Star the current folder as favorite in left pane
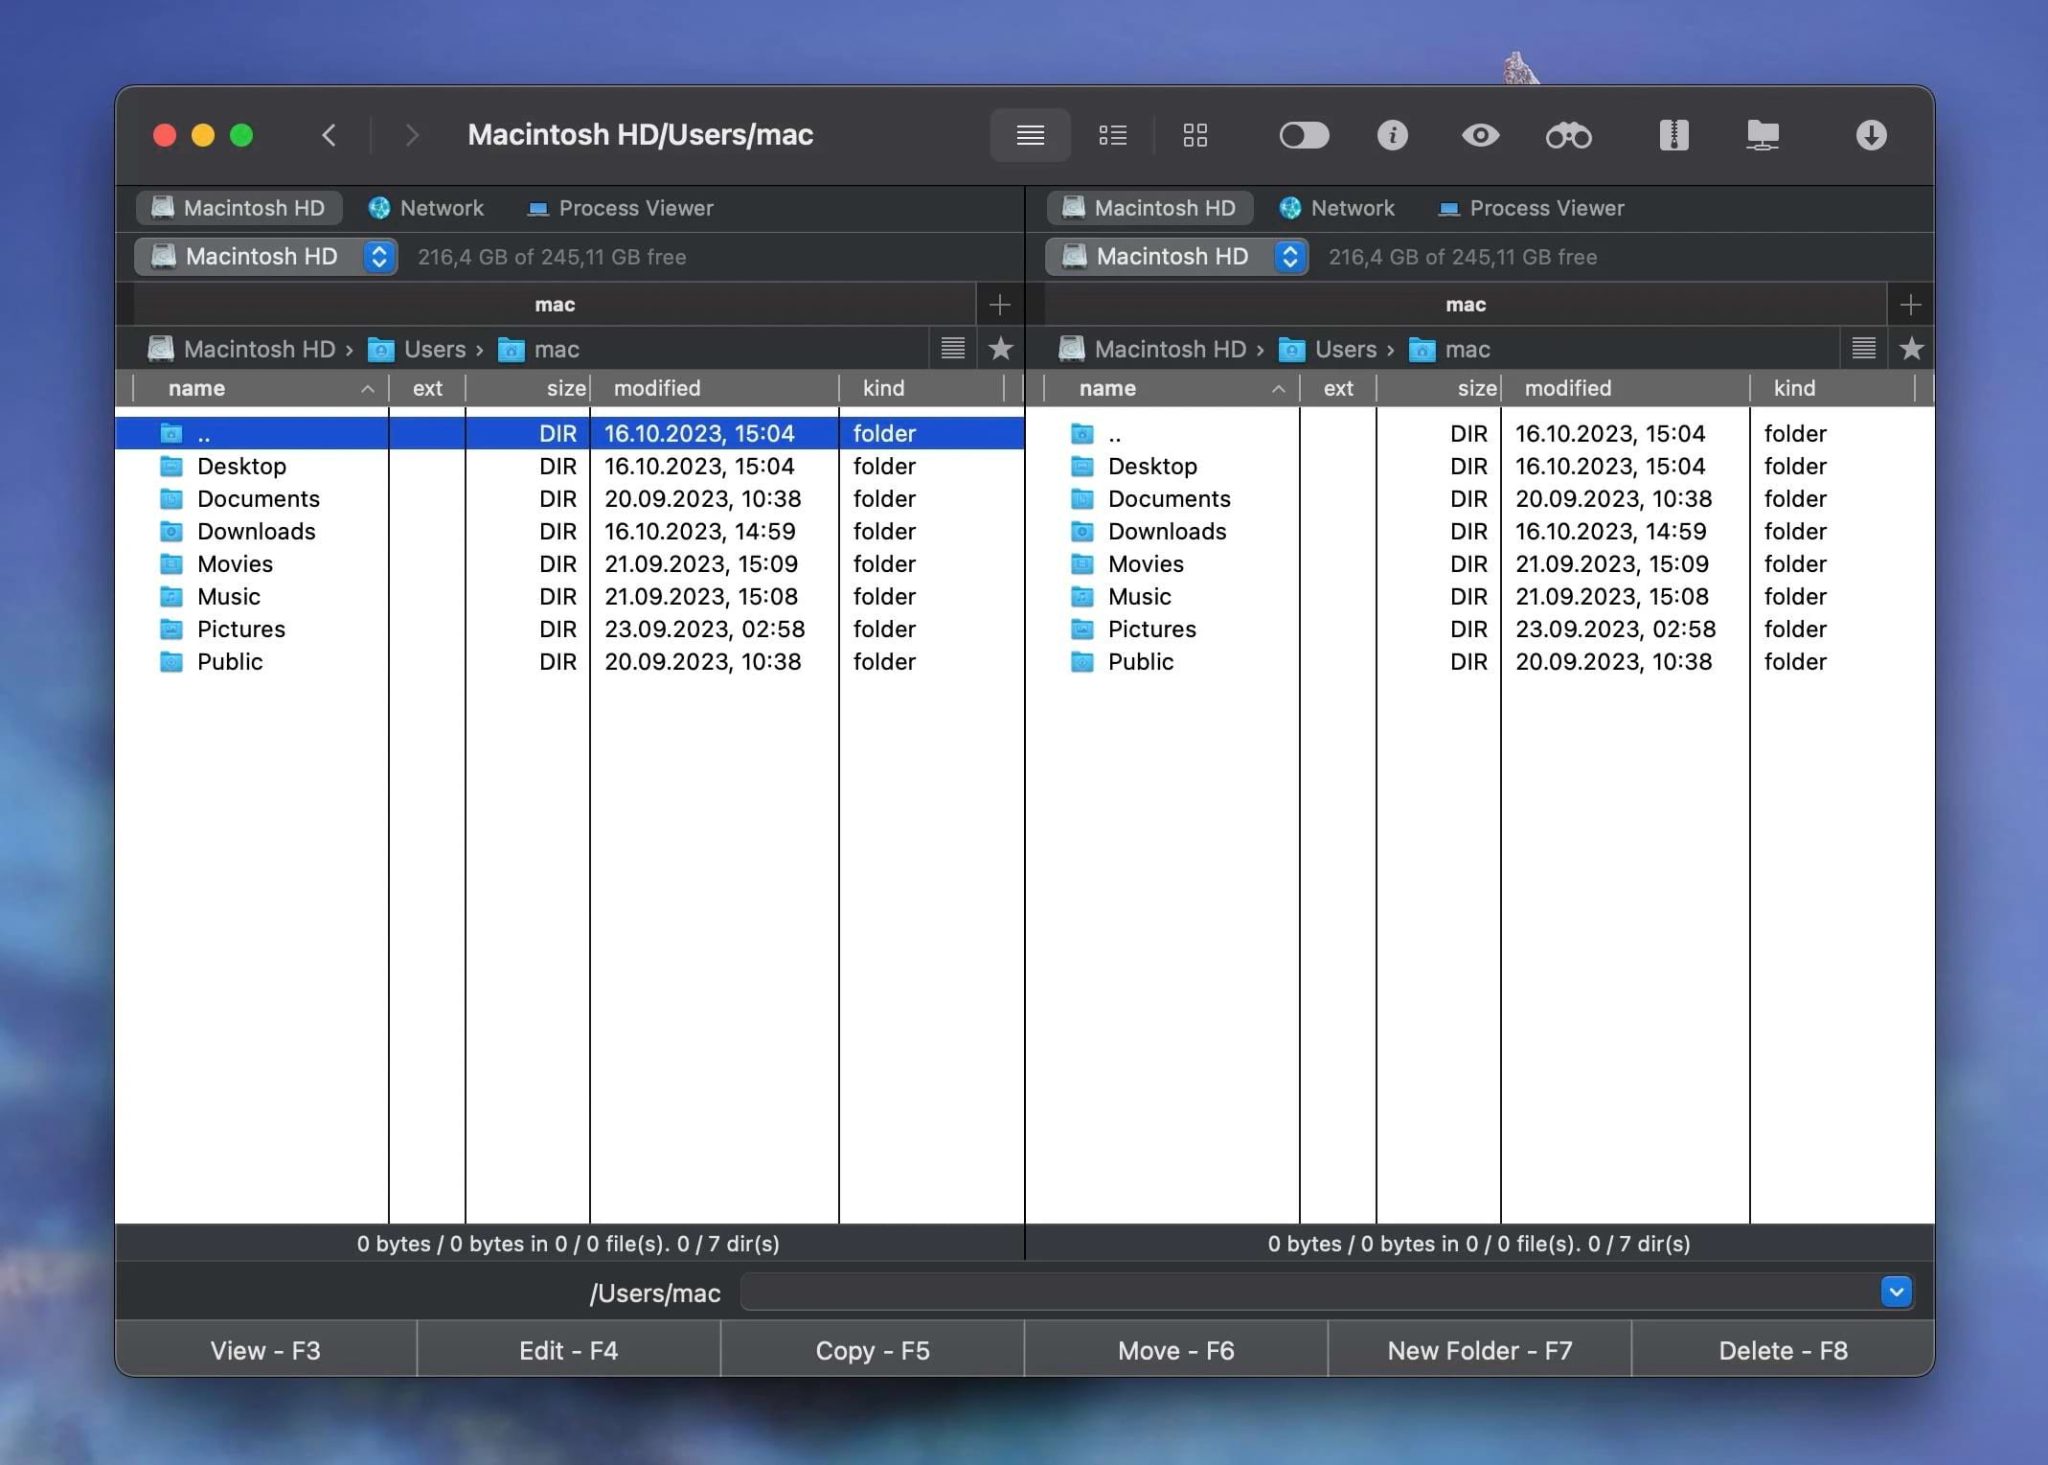Image resolution: width=2048 pixels, height=1465 pixels. point(1001,349)
